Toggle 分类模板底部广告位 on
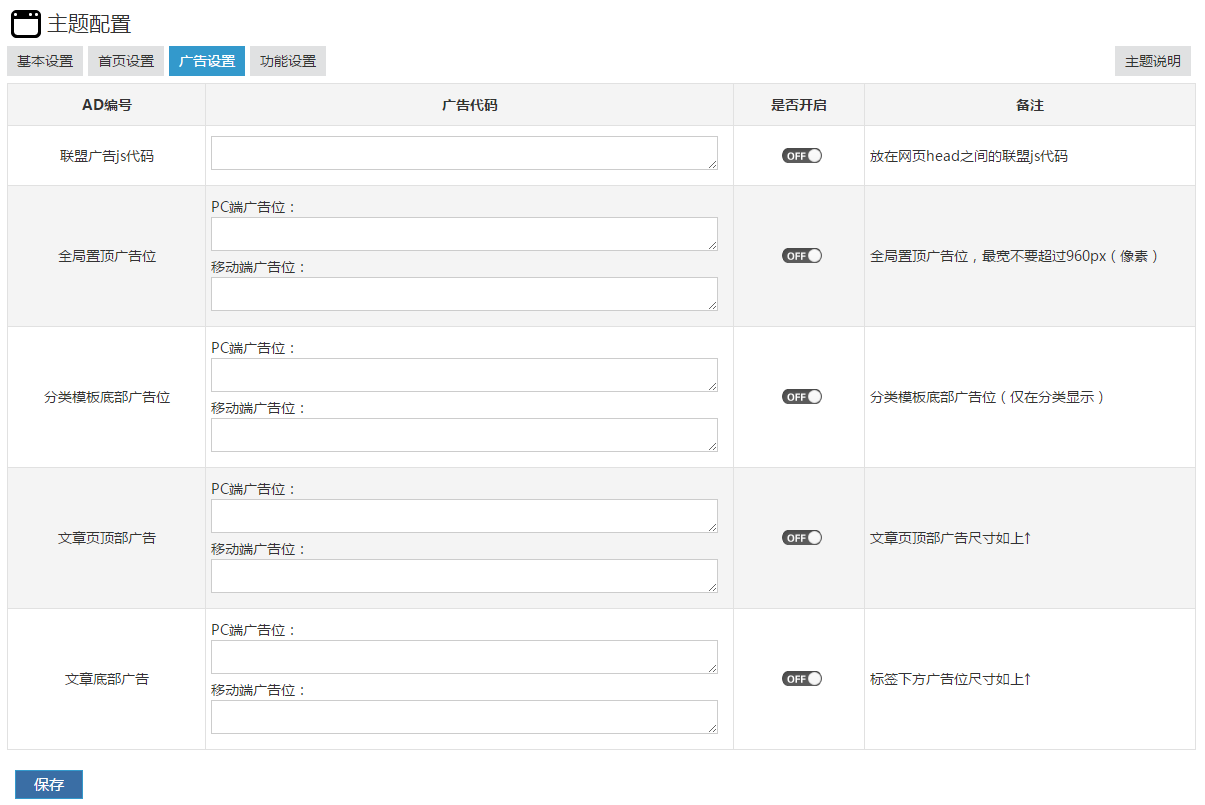Viewport: 1205px width, 805px height. (801, 397)
